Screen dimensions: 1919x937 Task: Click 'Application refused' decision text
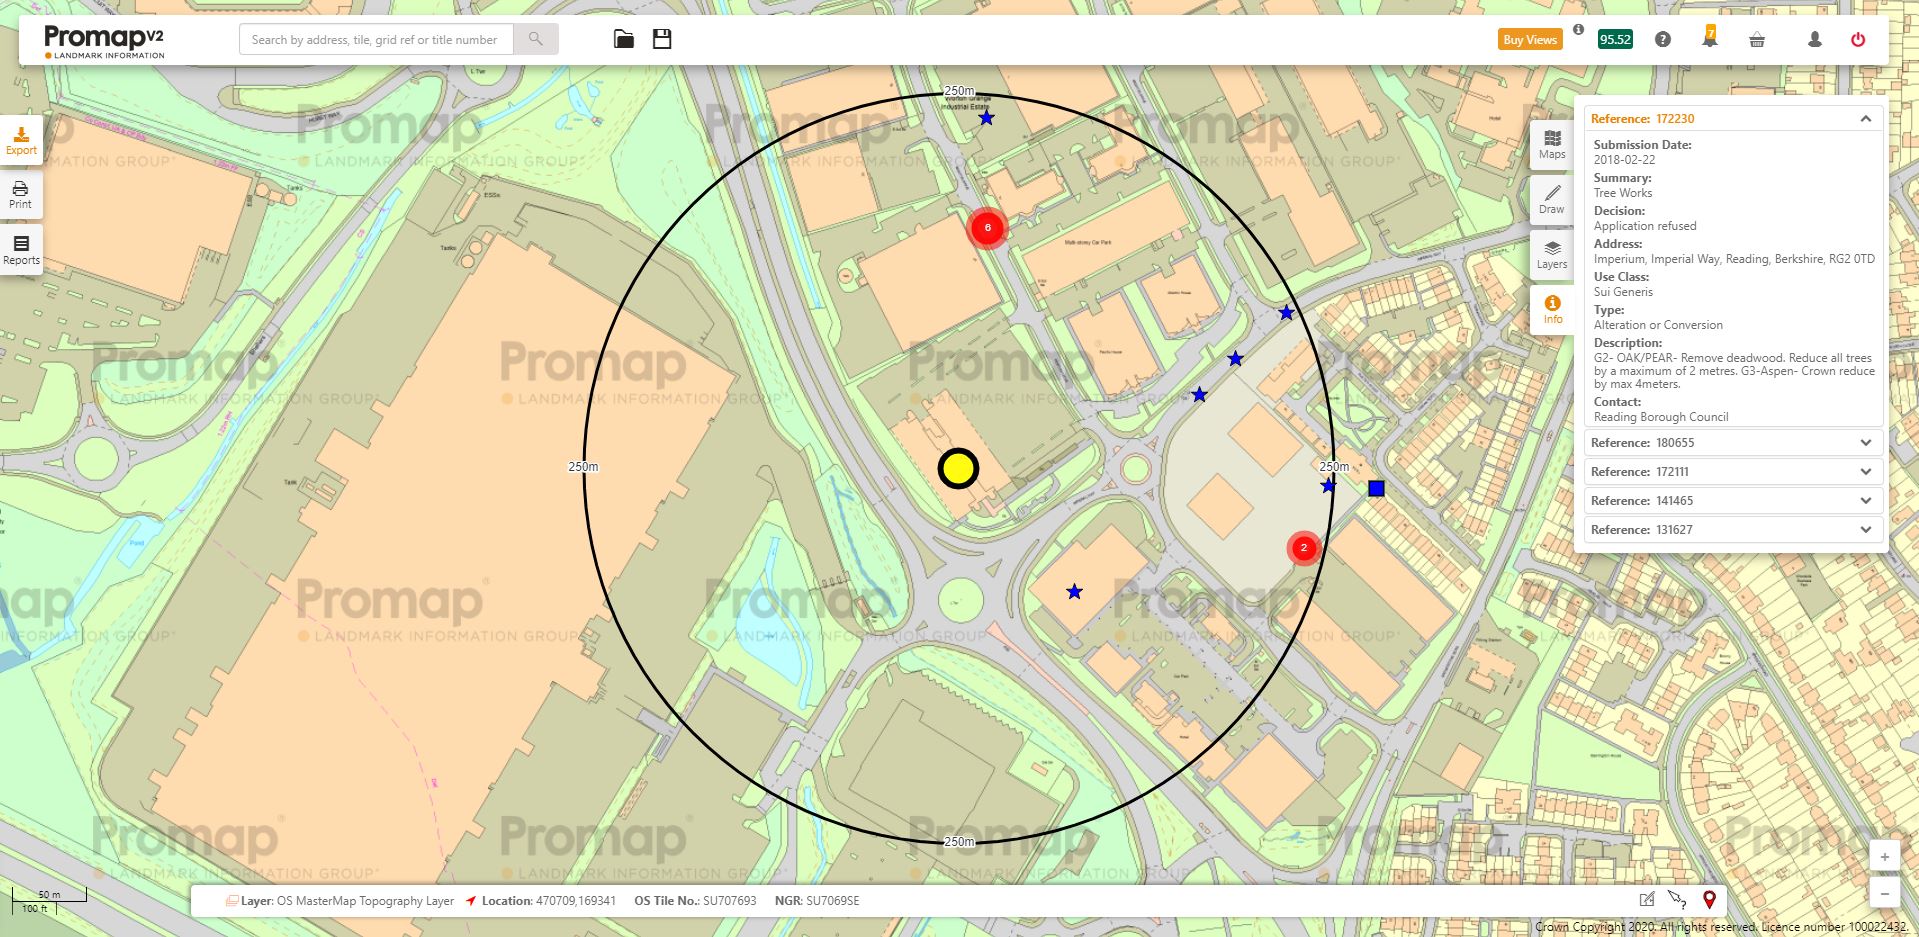point(1645,226)
